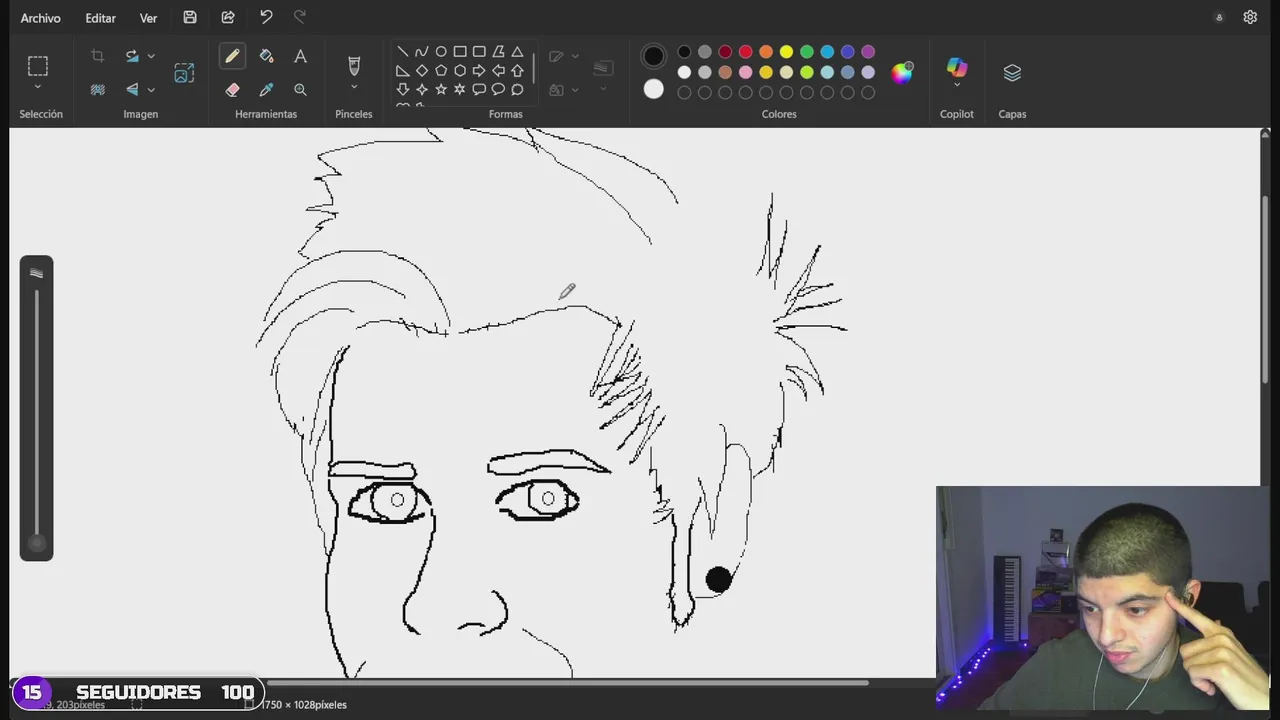
Task: Click the Flip image icon
Action: 132,90
